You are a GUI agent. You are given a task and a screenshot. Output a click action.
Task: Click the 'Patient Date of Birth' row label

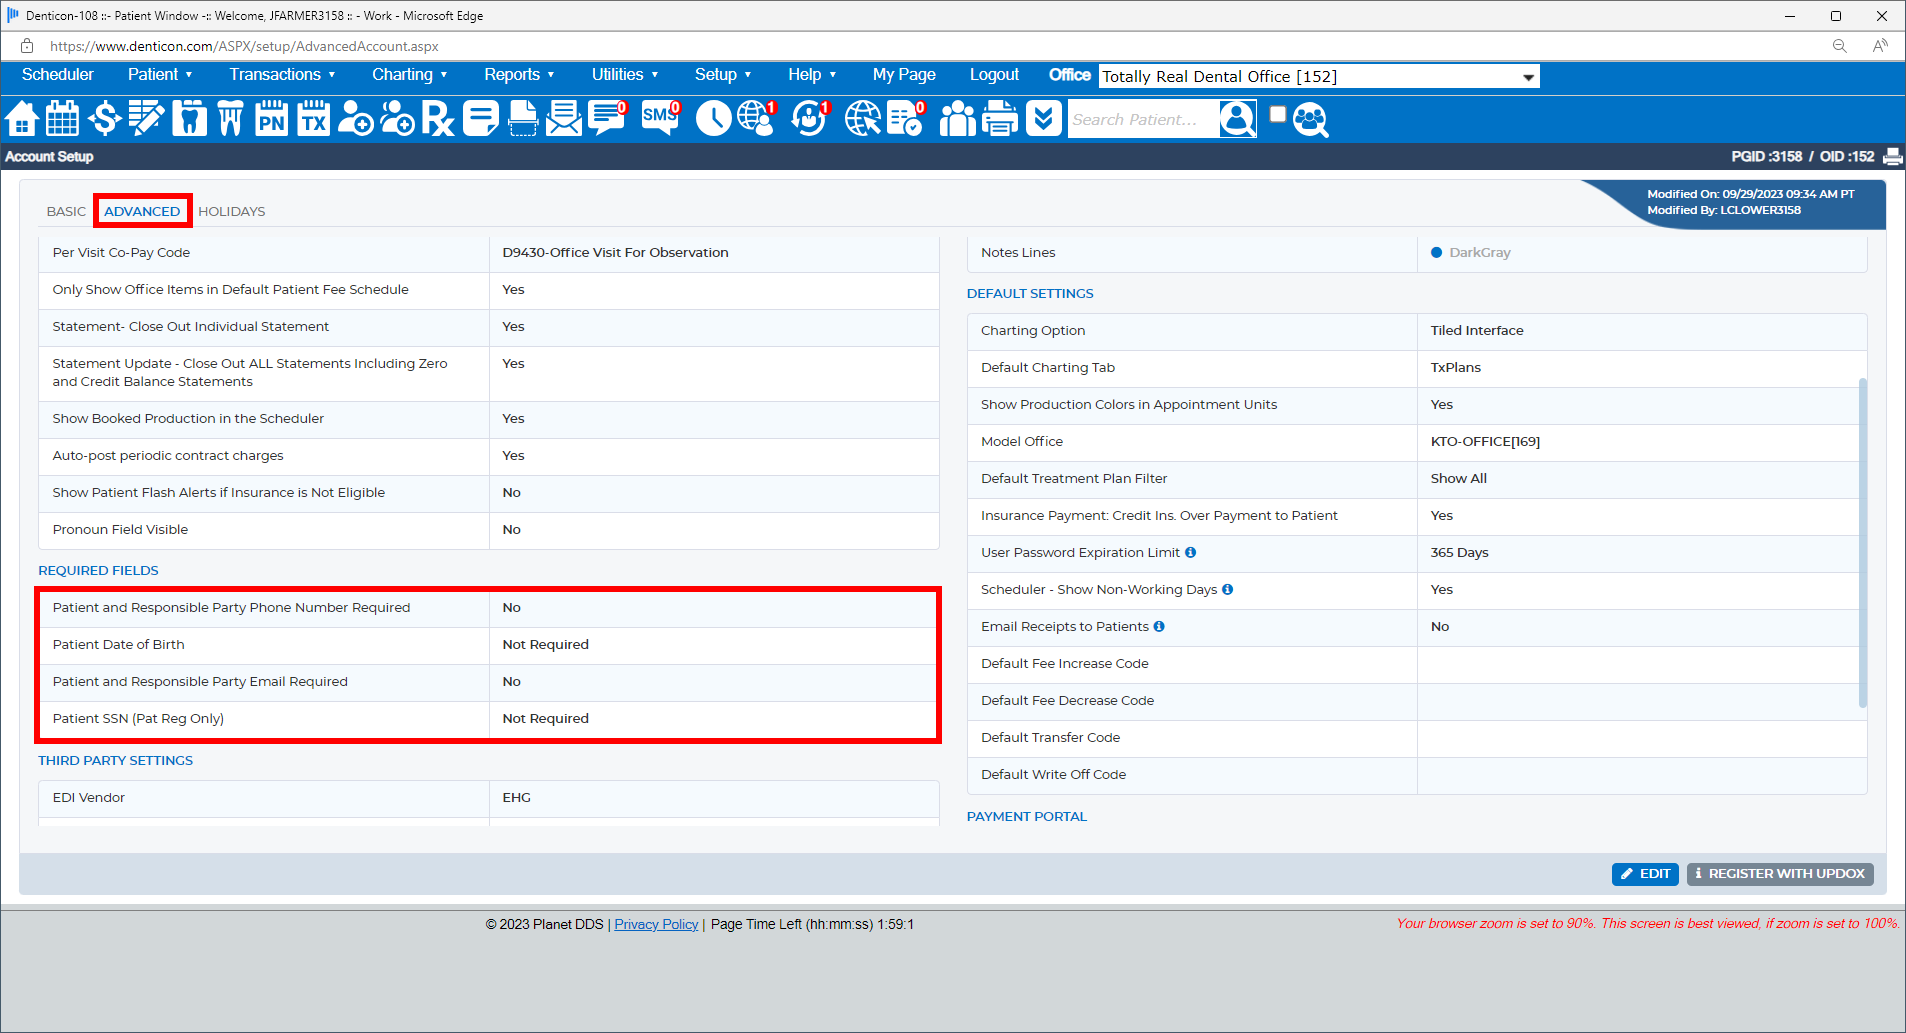118,644
